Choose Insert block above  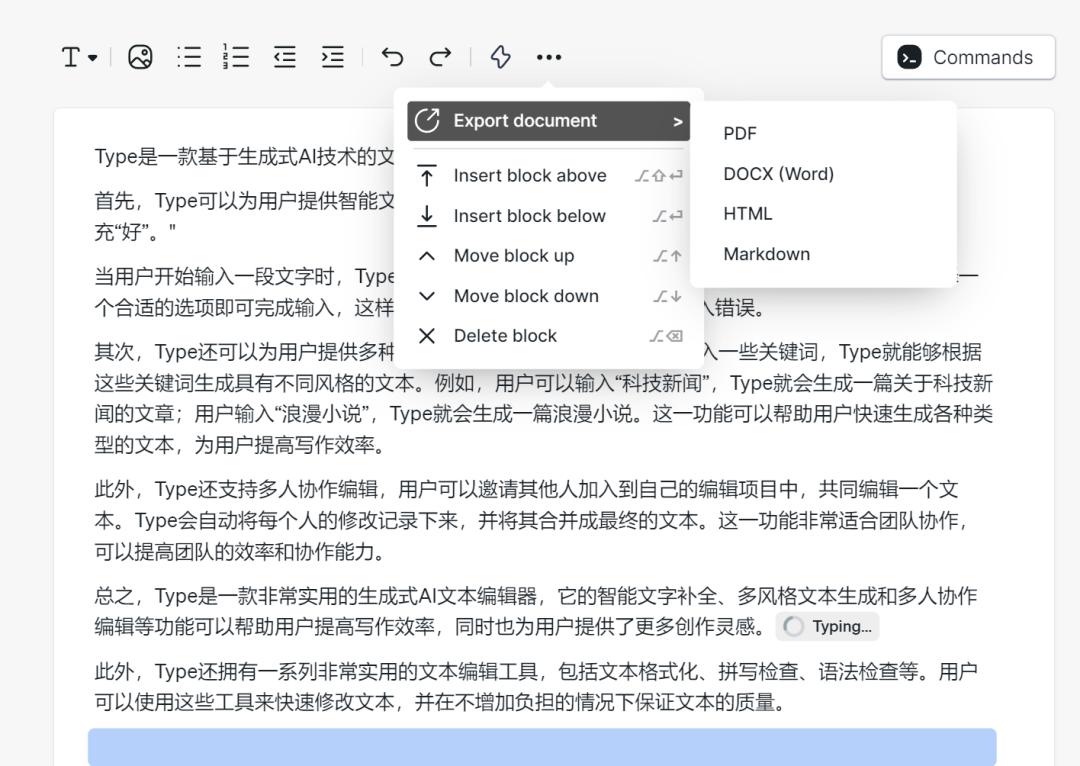[530, 176]
